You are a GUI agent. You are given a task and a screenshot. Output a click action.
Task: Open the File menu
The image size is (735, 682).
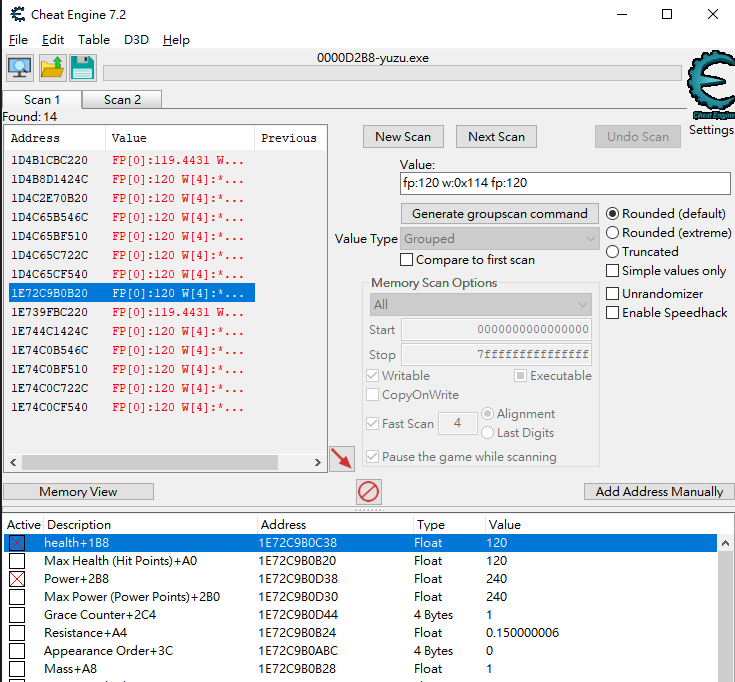pos(18,40)
